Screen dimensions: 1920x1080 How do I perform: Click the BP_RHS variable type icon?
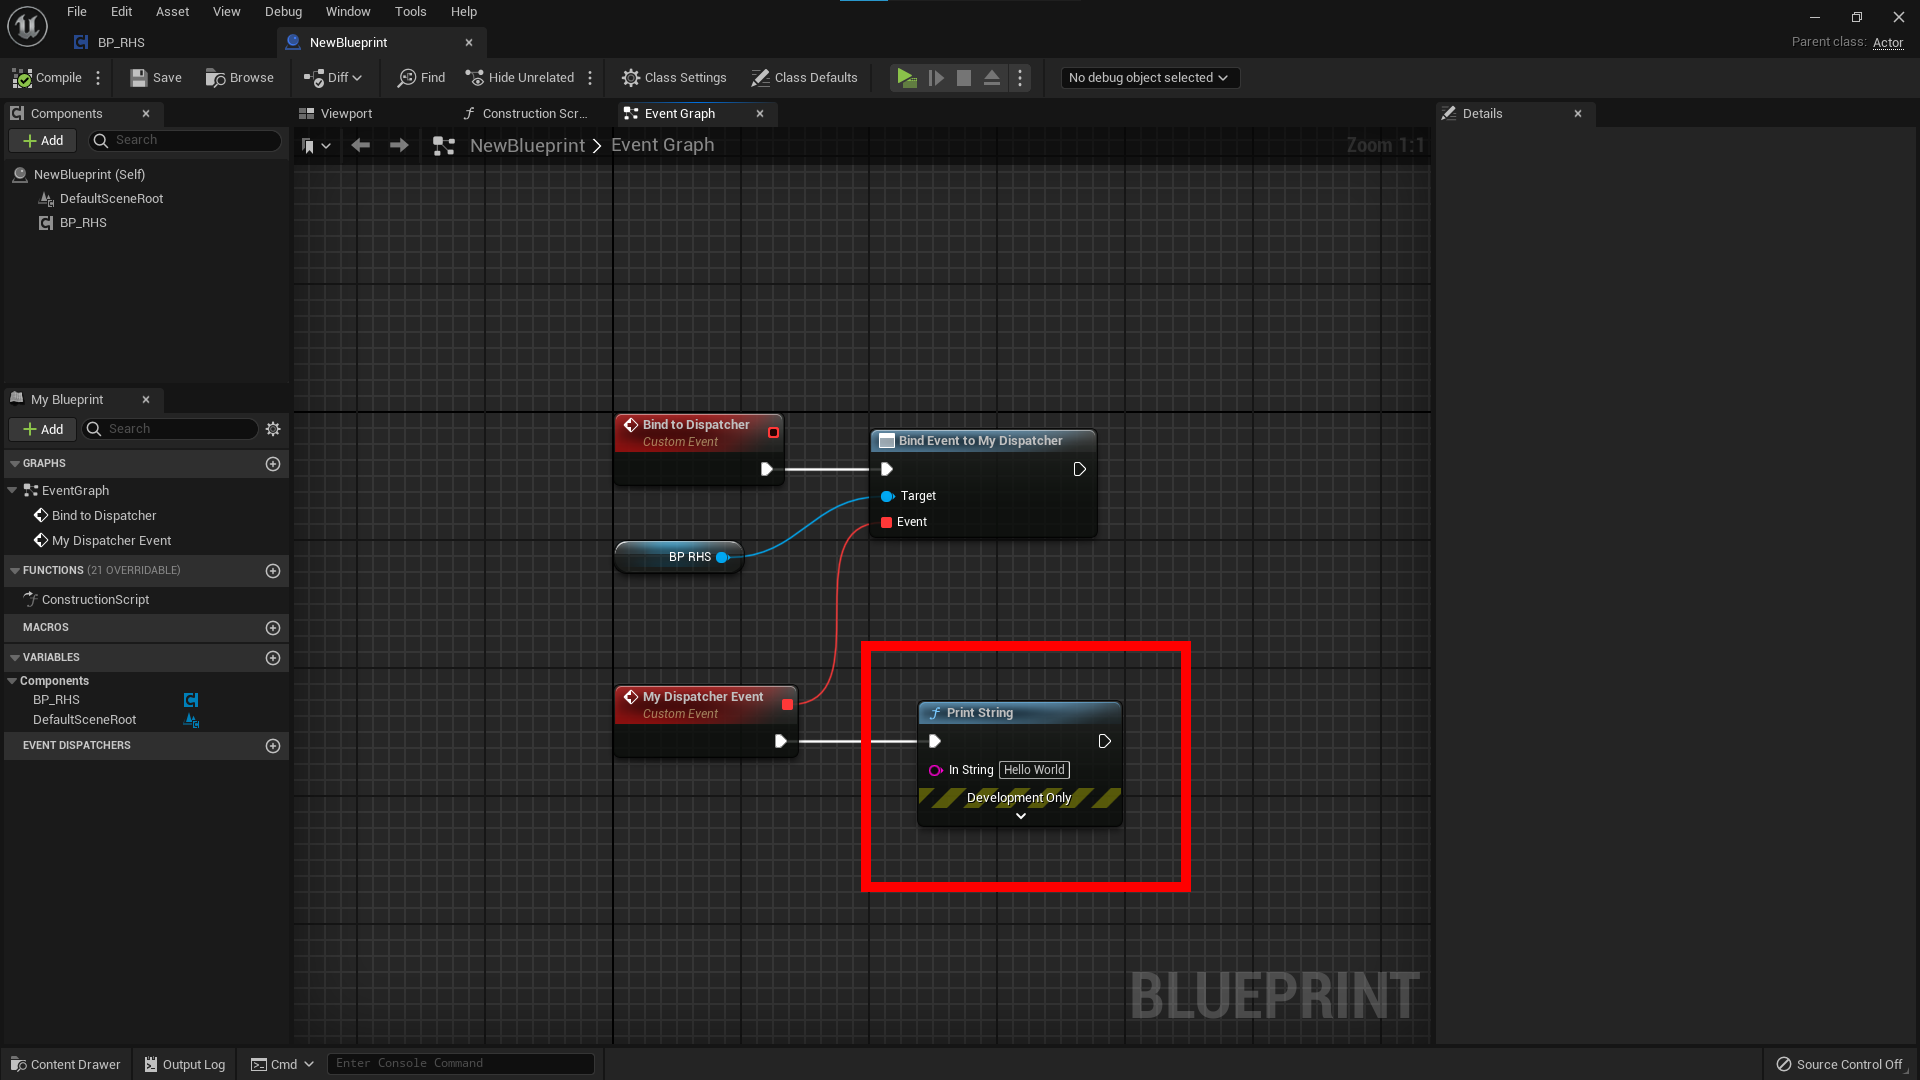click(x=191, y=700)
